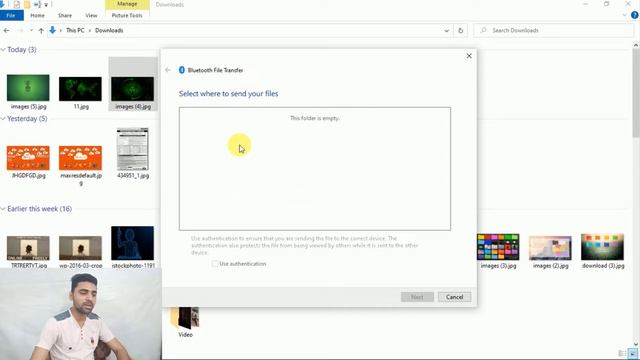Select 434951_1.jpg document thumbnail
Screen dimensions: 640x360
click(x=133, y=149)
